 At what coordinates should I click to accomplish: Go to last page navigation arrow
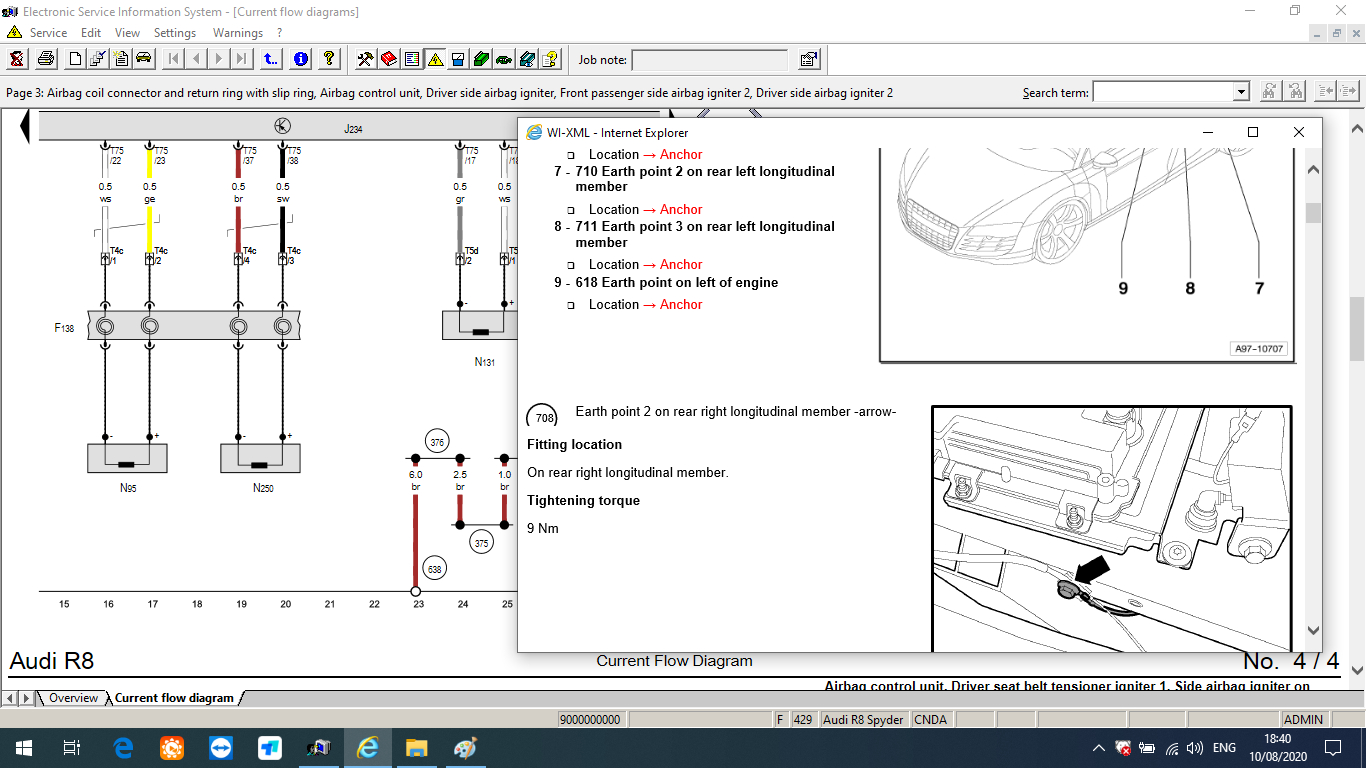point(242,59)
